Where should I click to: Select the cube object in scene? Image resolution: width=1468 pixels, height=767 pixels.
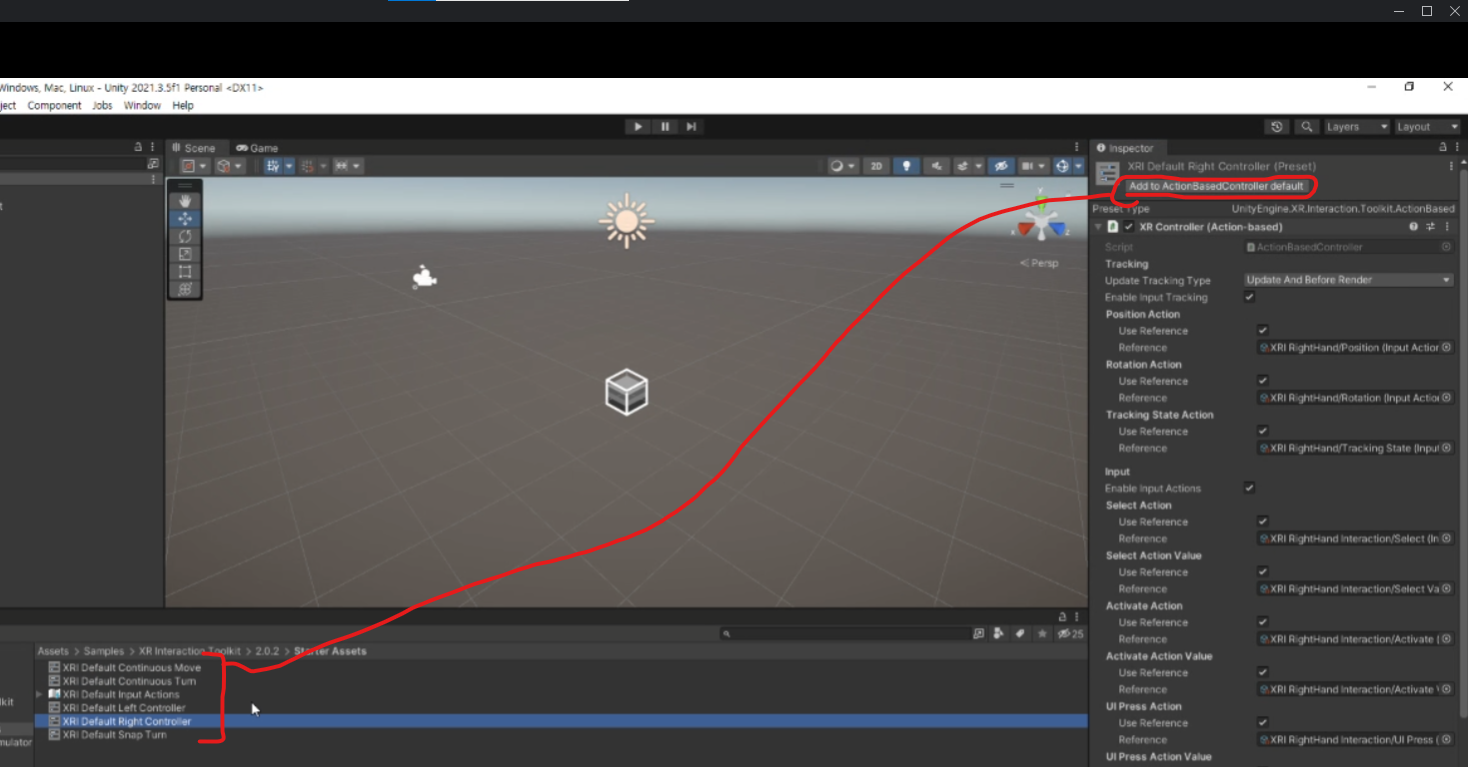tap(626, 391)
